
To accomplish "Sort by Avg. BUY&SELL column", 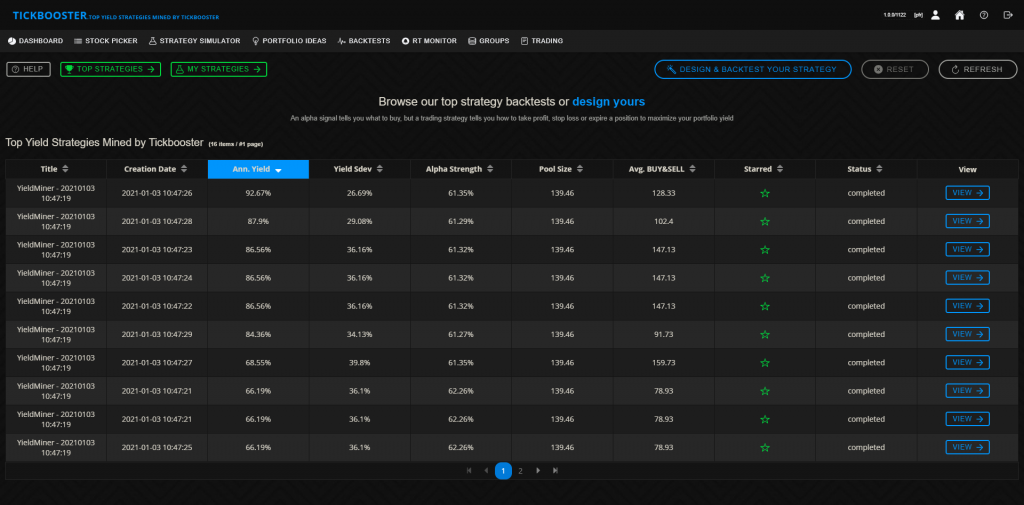I will [664, 169].
